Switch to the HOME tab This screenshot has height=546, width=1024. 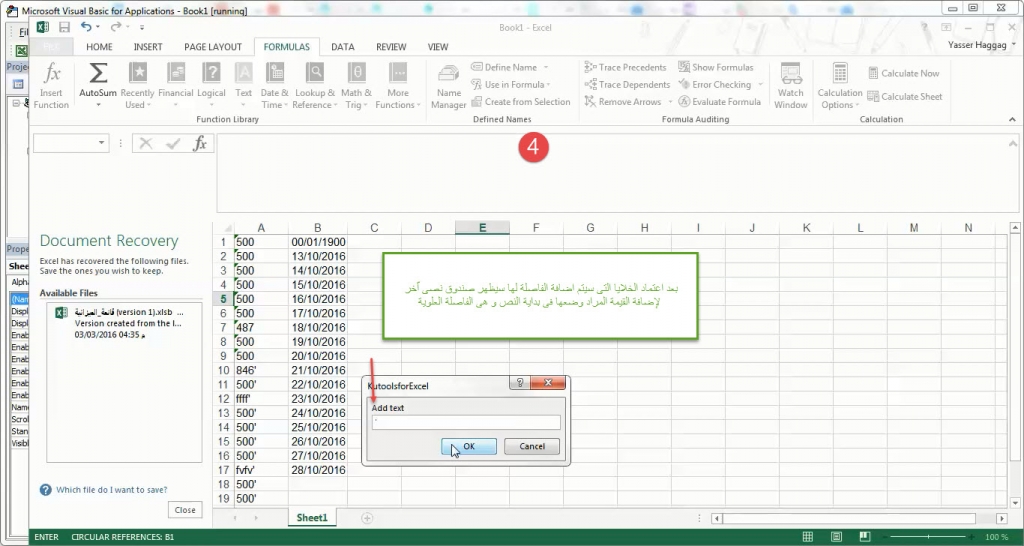coord(99,47)
